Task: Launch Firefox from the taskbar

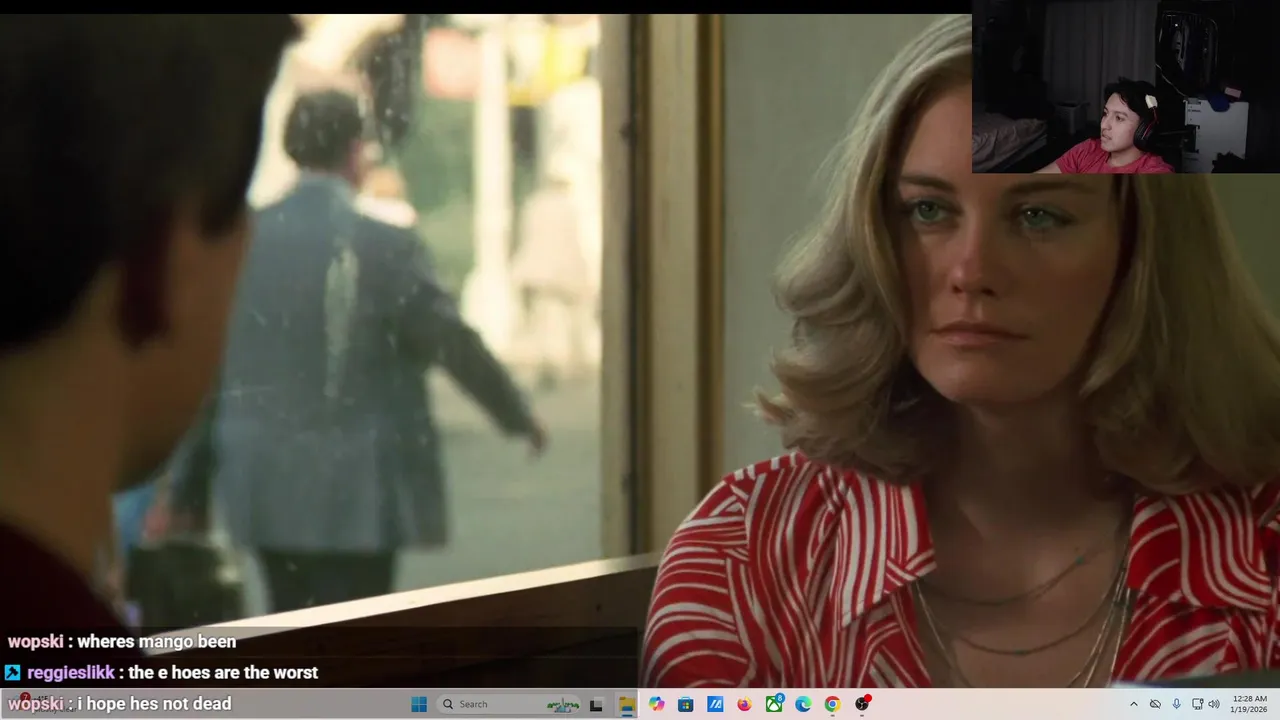Action: click(744, 704)
